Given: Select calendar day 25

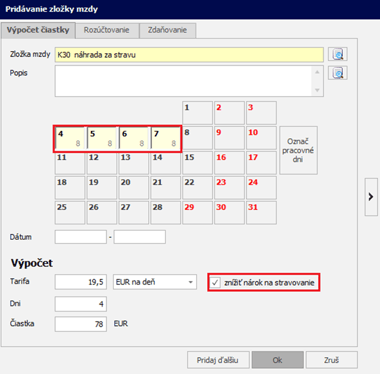Looking at the screenshot, I should (70, 213).
